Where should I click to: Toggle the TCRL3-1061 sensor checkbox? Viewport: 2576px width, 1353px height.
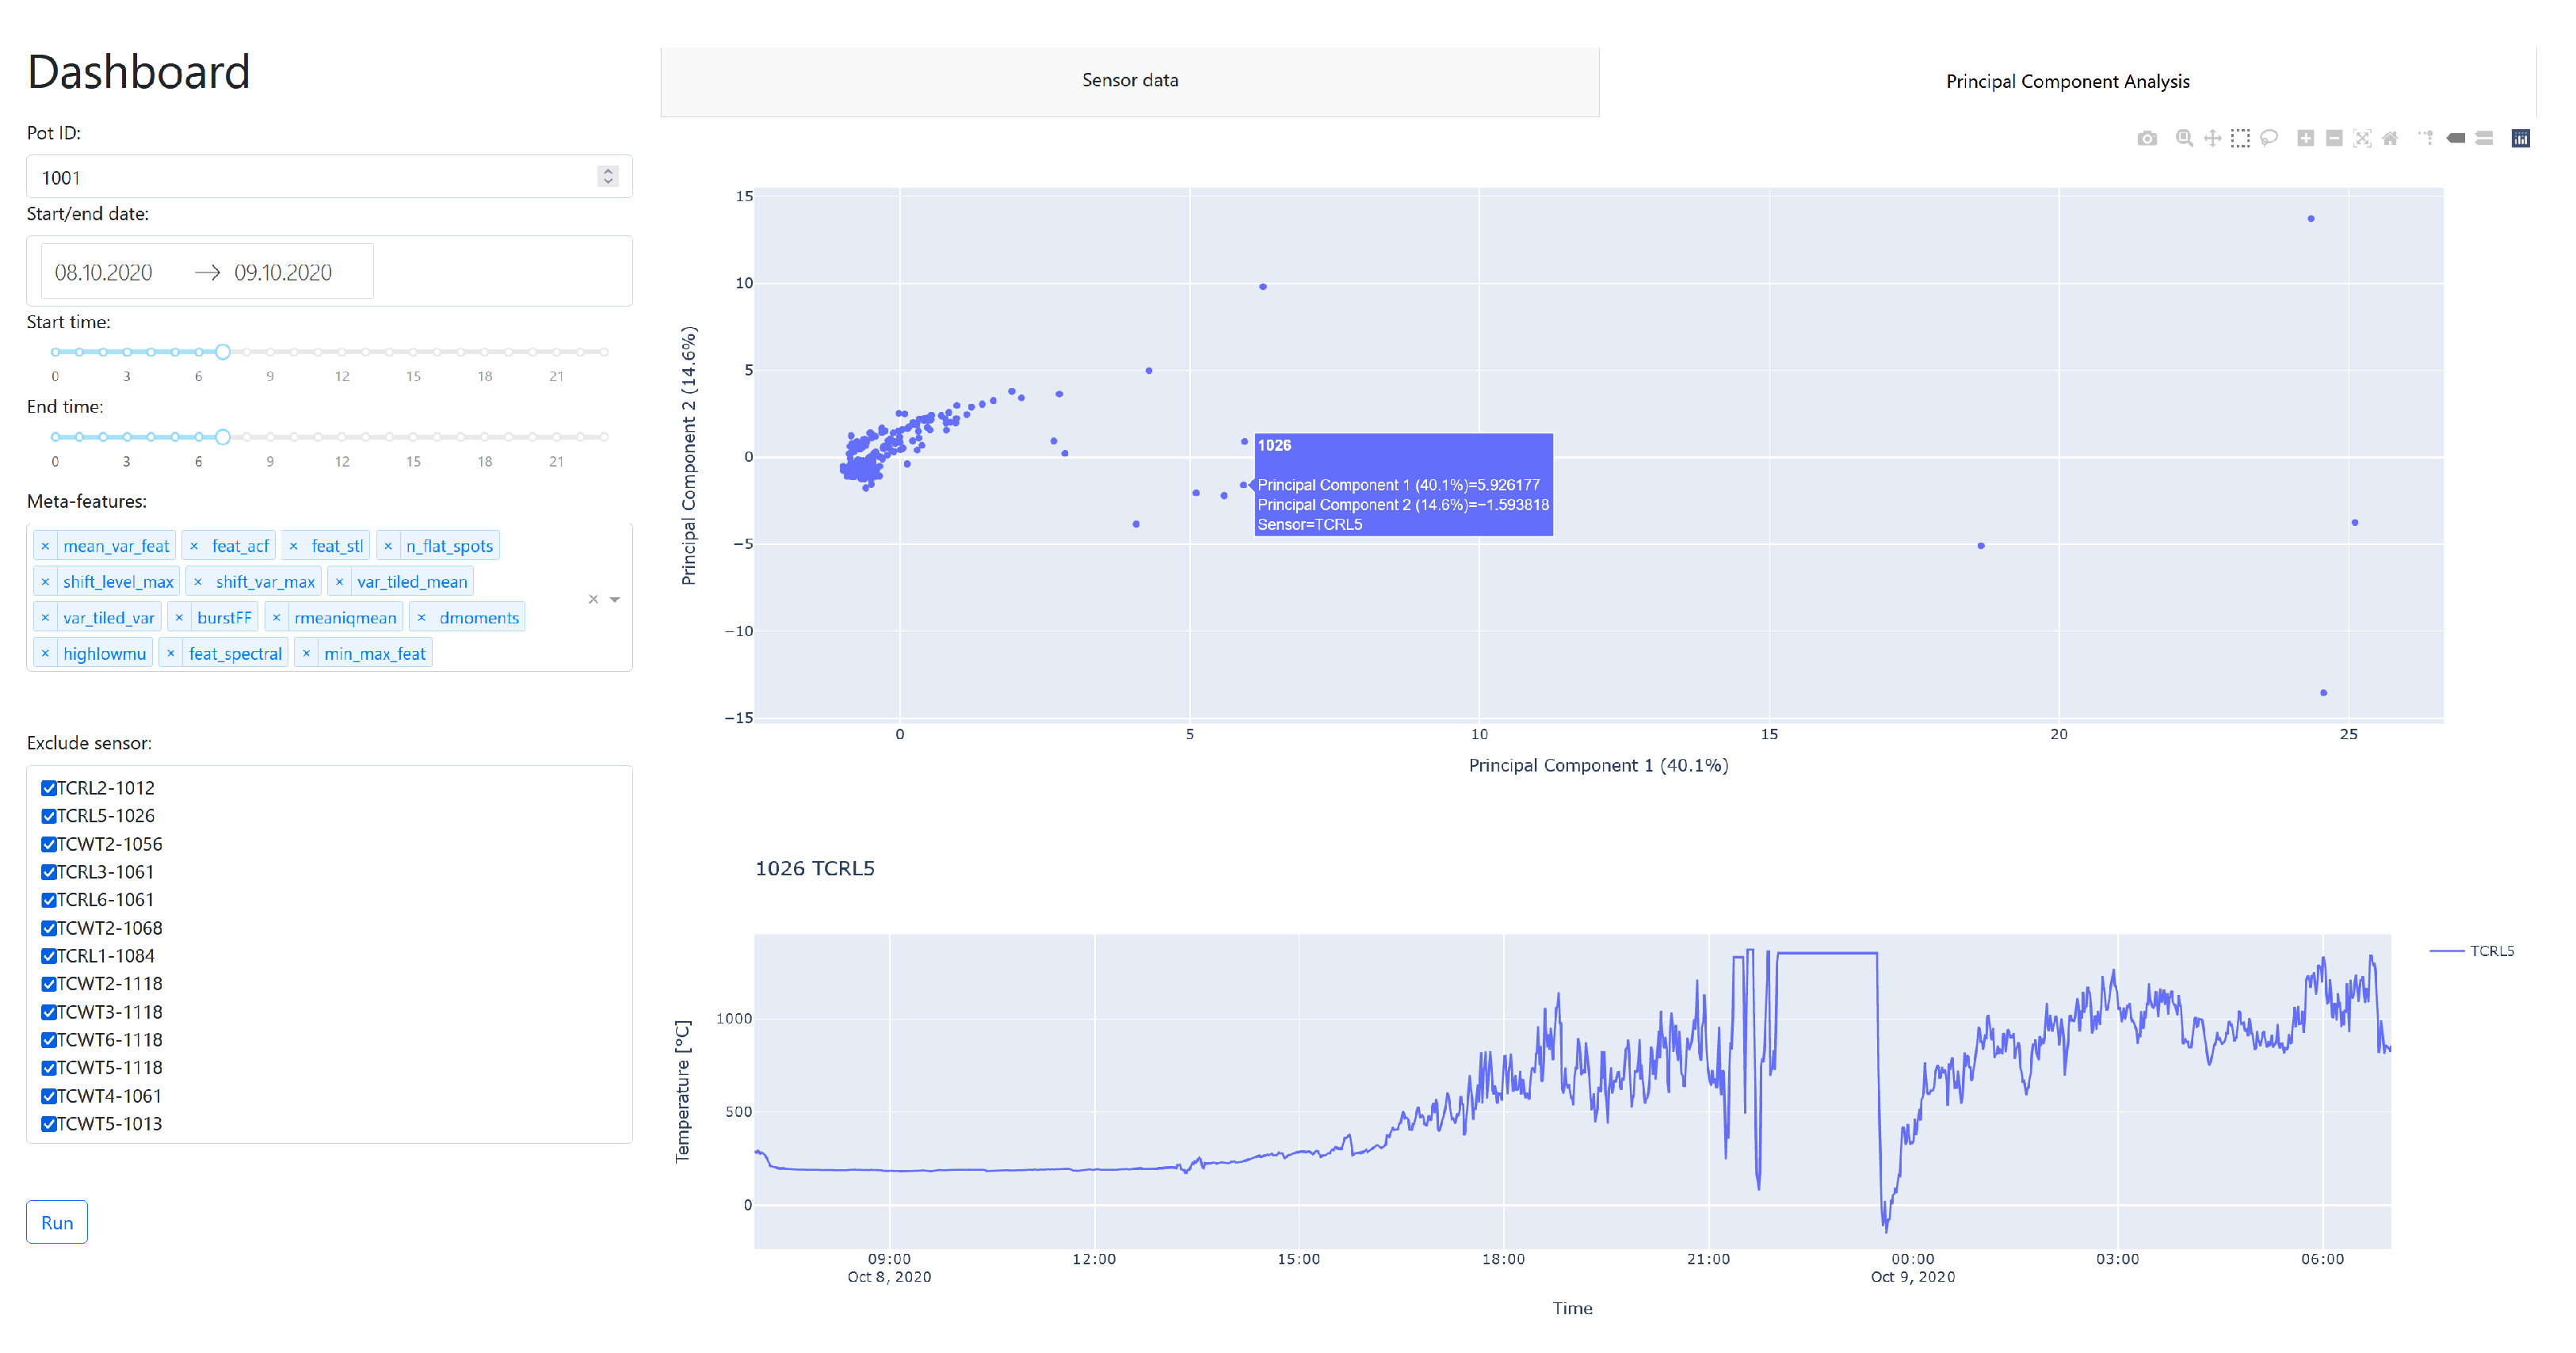tap(48, 872)
